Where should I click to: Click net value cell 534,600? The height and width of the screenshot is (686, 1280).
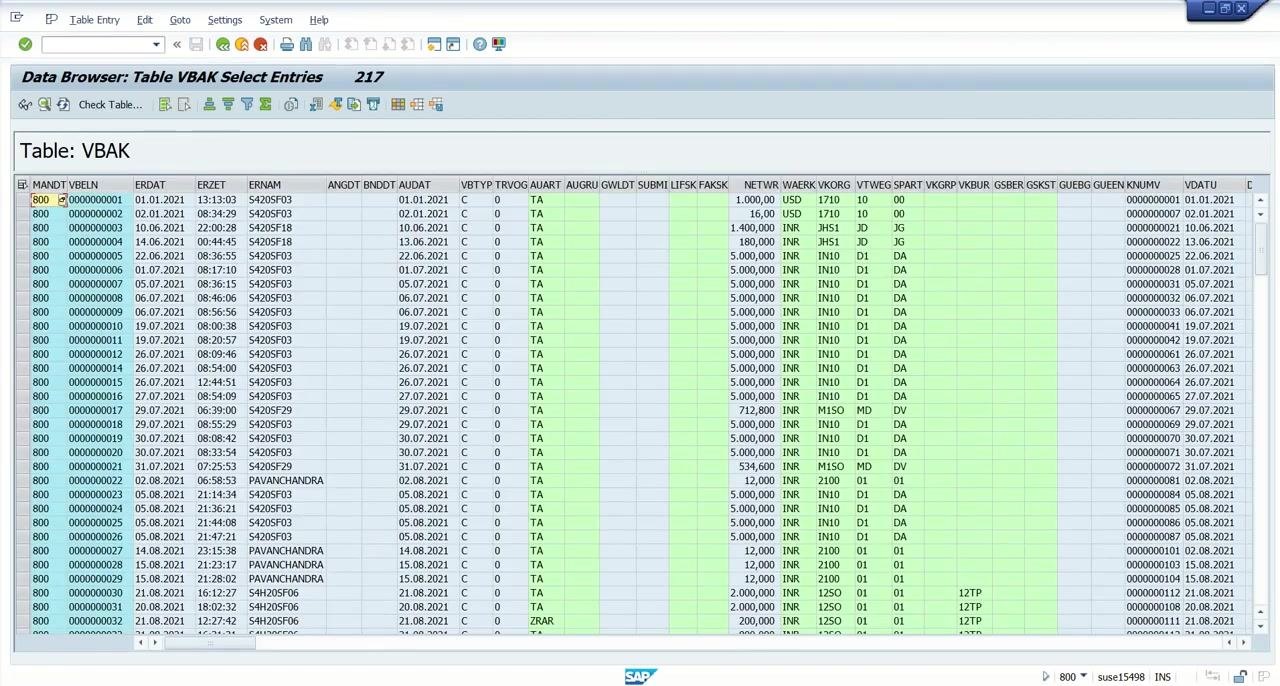click(x=755, y=467)
